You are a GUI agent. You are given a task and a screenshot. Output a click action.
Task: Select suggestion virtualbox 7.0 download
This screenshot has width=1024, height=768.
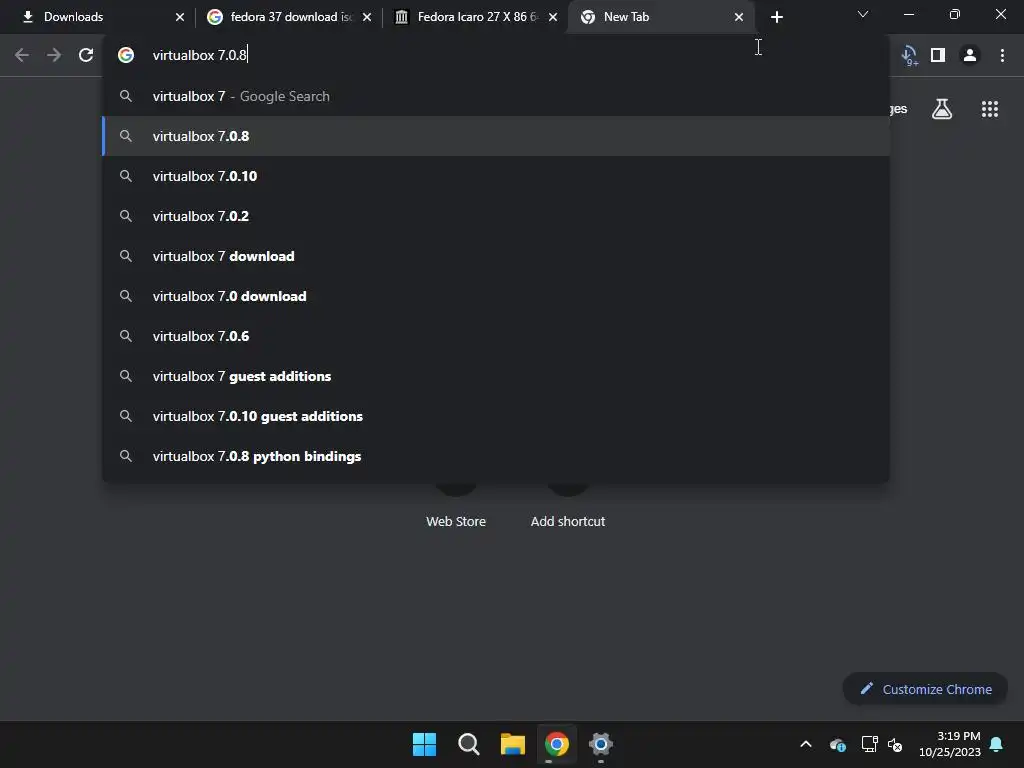[x=496, y=296]
